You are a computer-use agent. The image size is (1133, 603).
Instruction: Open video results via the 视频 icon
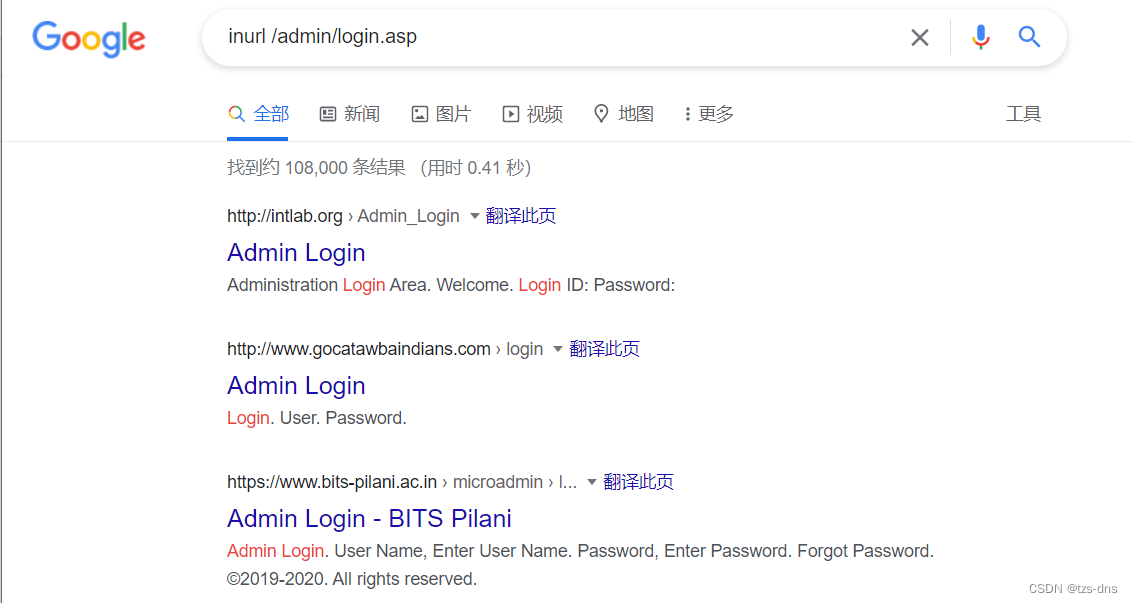(532, 113)
